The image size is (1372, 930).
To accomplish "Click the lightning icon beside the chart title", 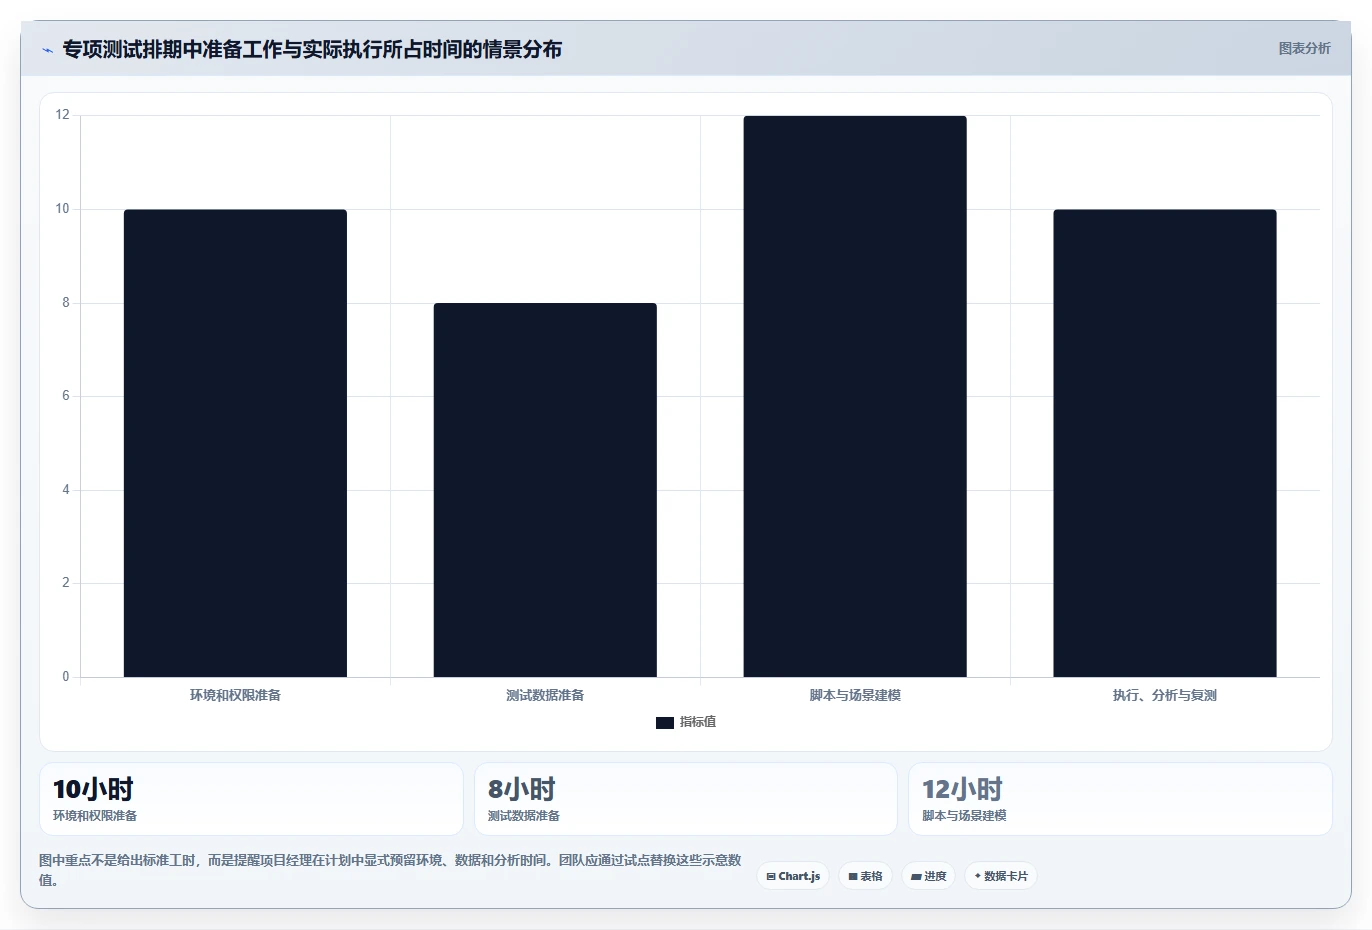I will click(x=47, y=50).
